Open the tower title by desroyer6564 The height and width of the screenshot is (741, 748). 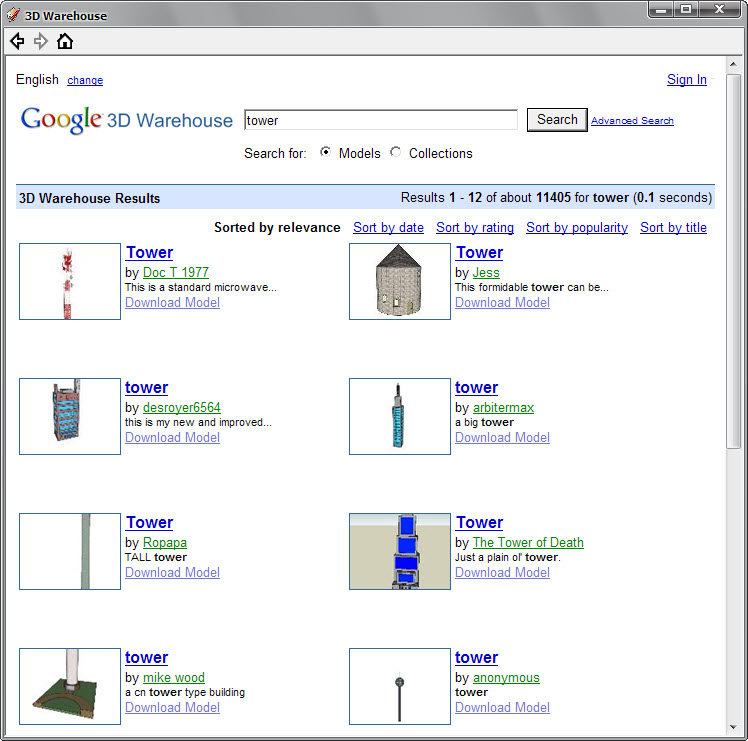coord(146,387)
